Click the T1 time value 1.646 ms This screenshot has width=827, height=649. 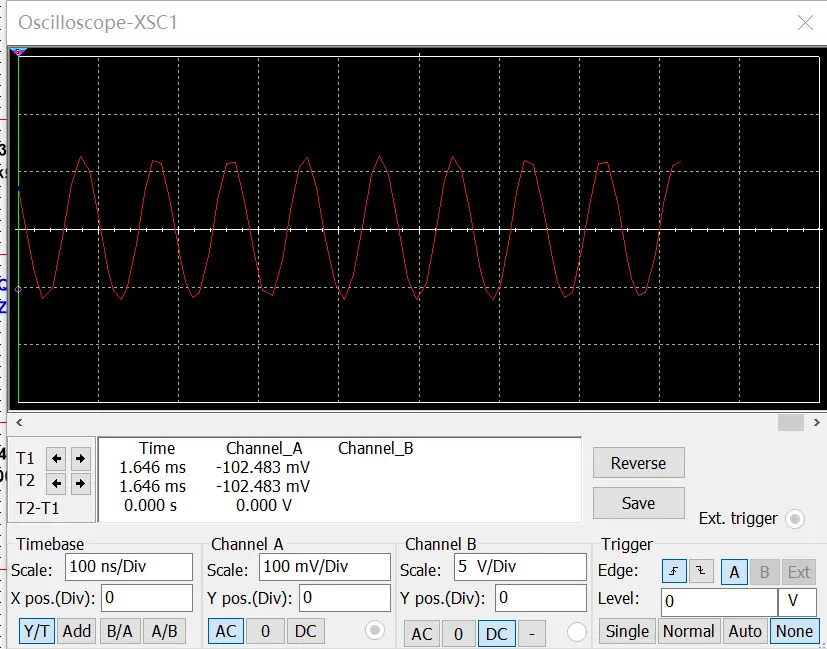click(x=153, y=468)
